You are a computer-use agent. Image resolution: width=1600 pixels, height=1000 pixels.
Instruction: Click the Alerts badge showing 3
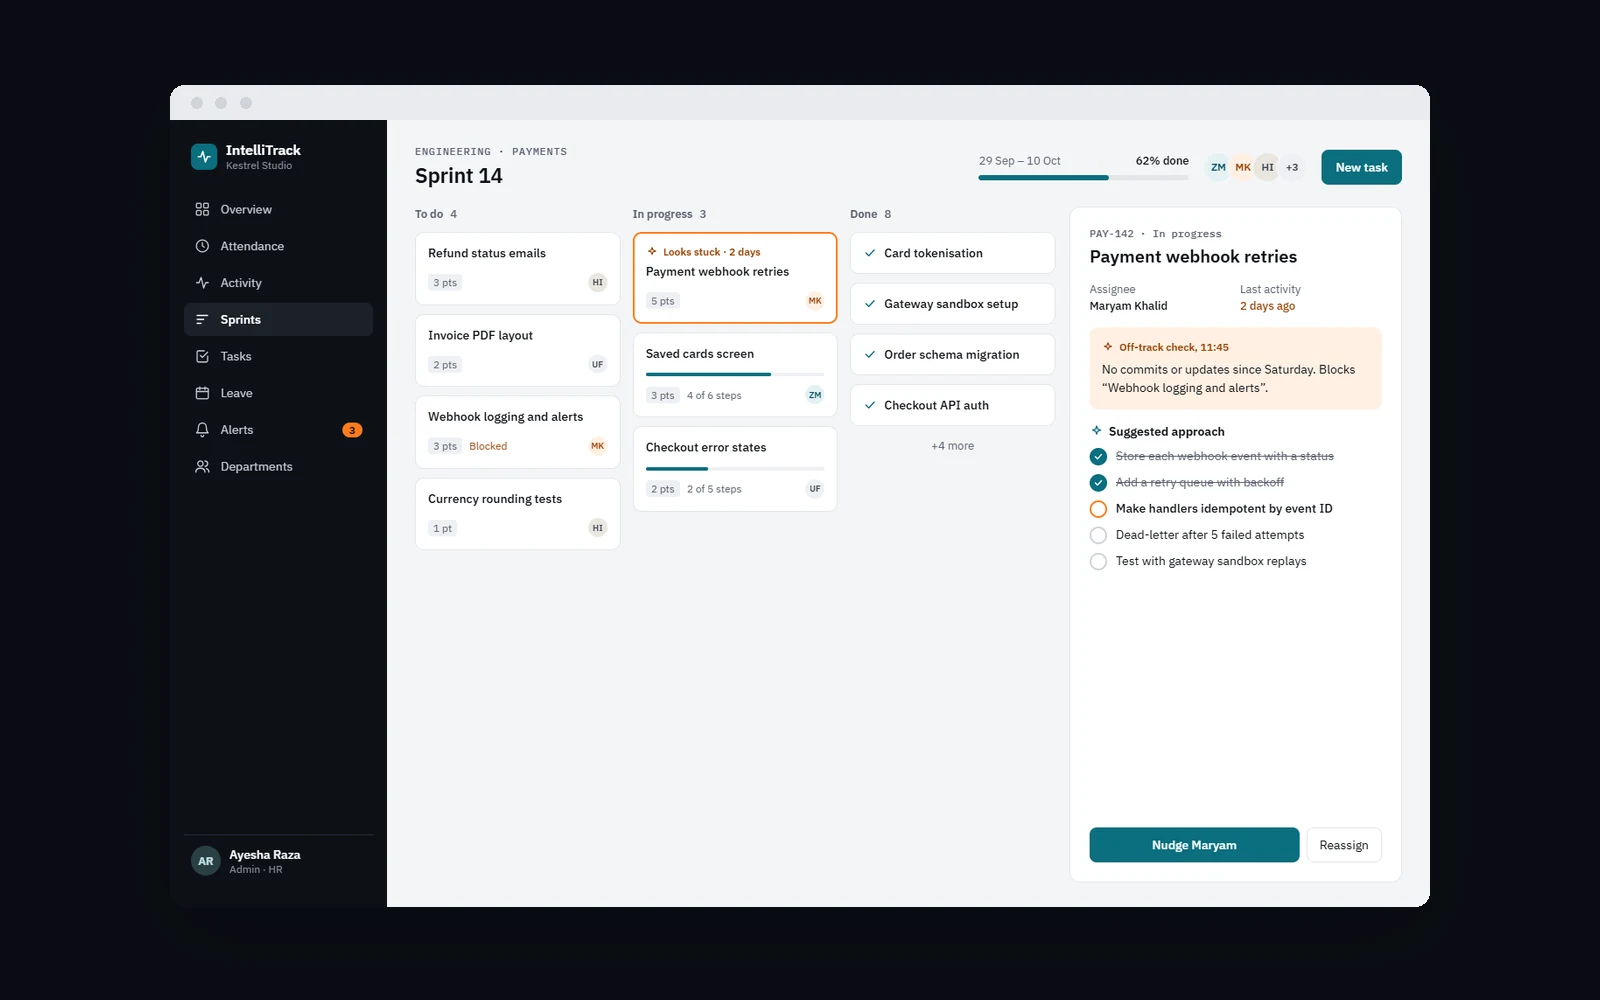pyautogui.click(x=352, y=430)
